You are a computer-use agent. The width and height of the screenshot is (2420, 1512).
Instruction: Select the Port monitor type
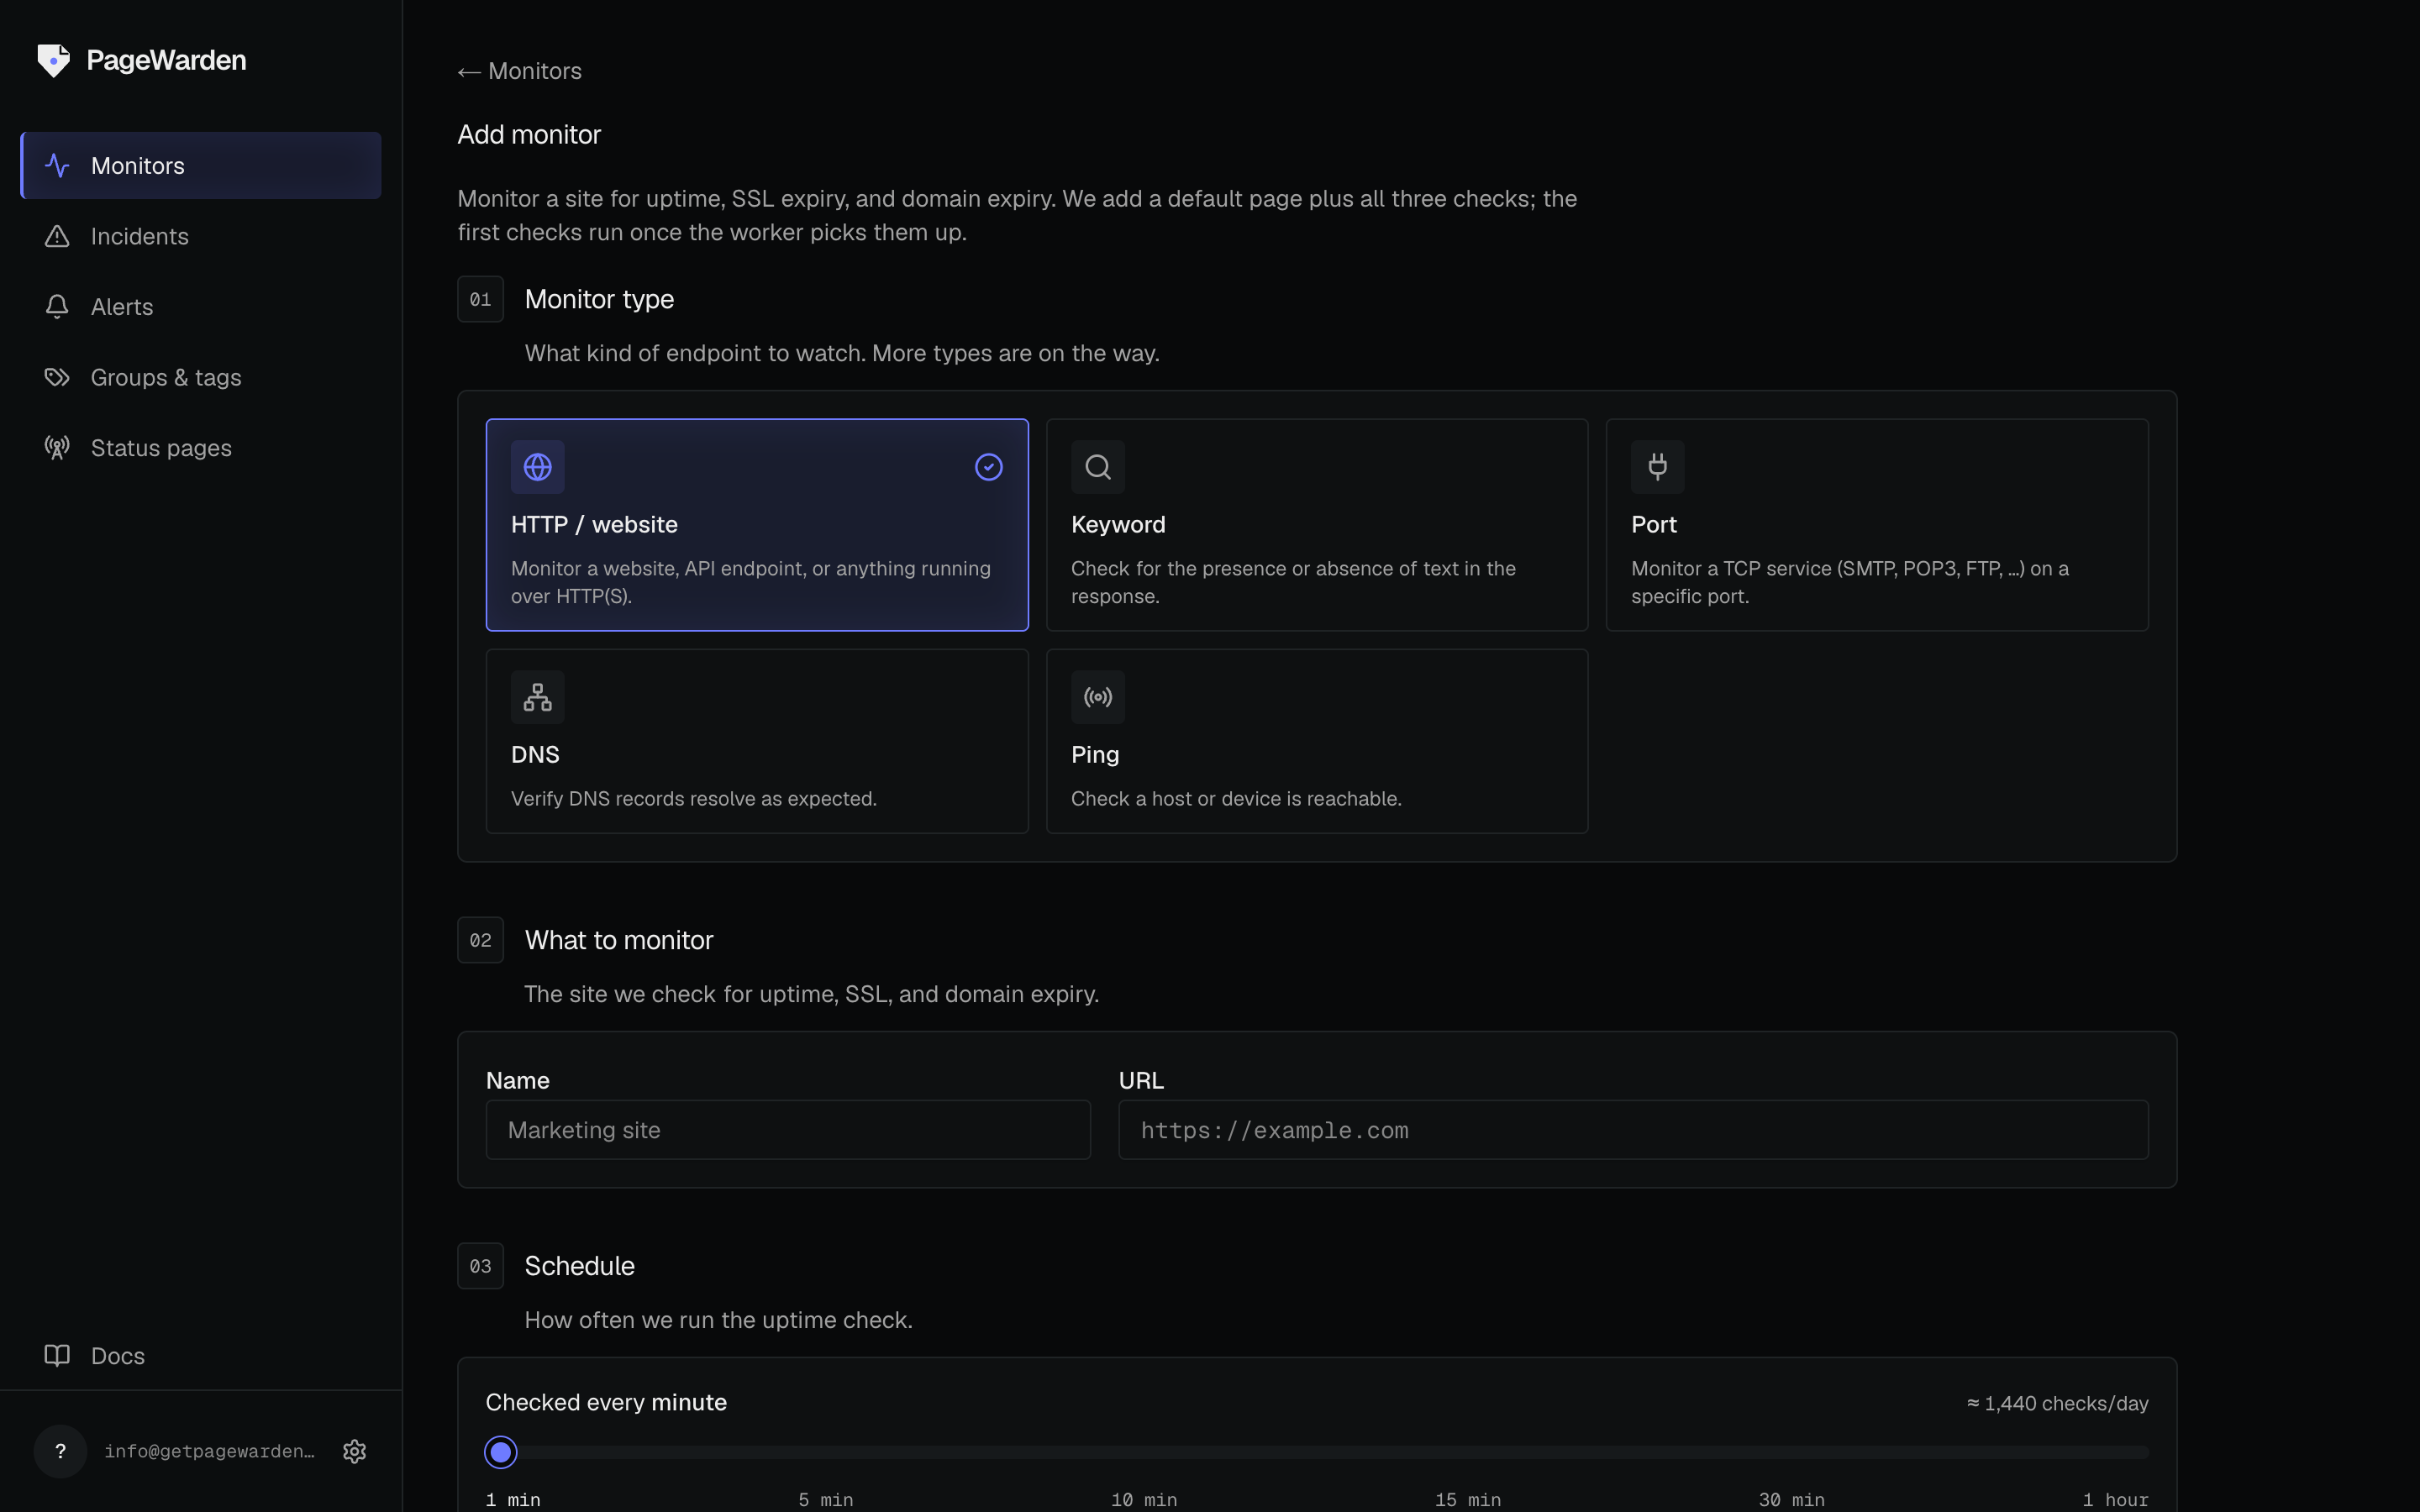pyautogui.click(x=1877, y=525)
